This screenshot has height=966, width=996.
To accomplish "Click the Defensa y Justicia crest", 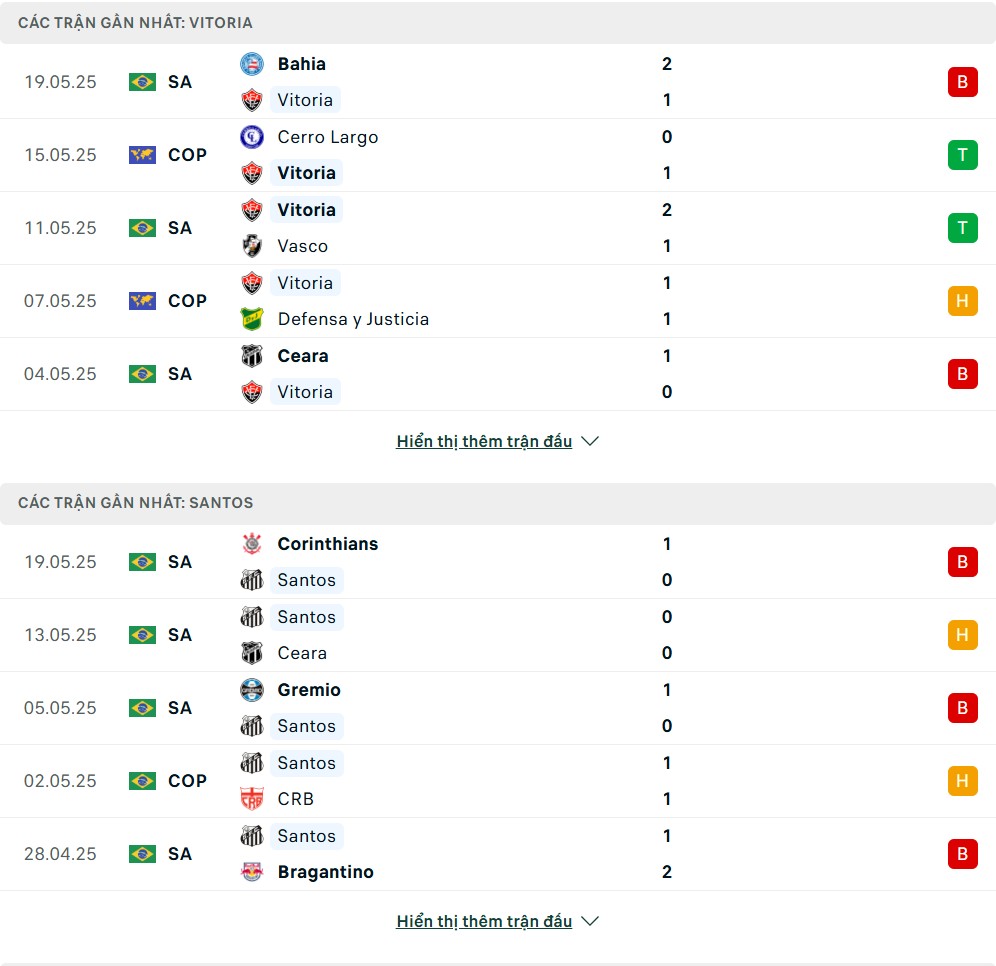I will coord(252,319).
